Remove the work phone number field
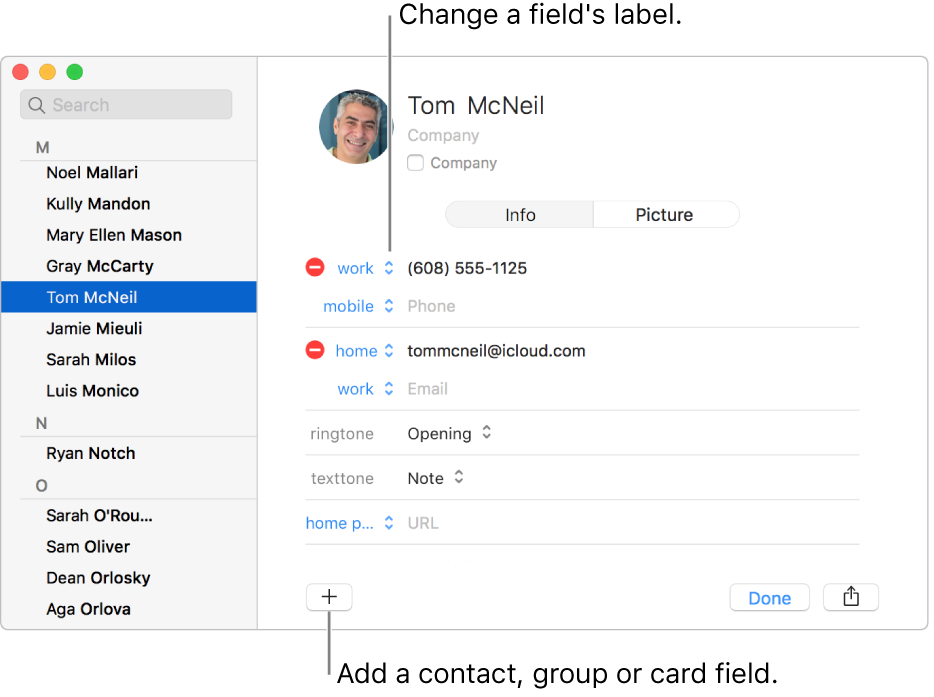 coord(315,267)
